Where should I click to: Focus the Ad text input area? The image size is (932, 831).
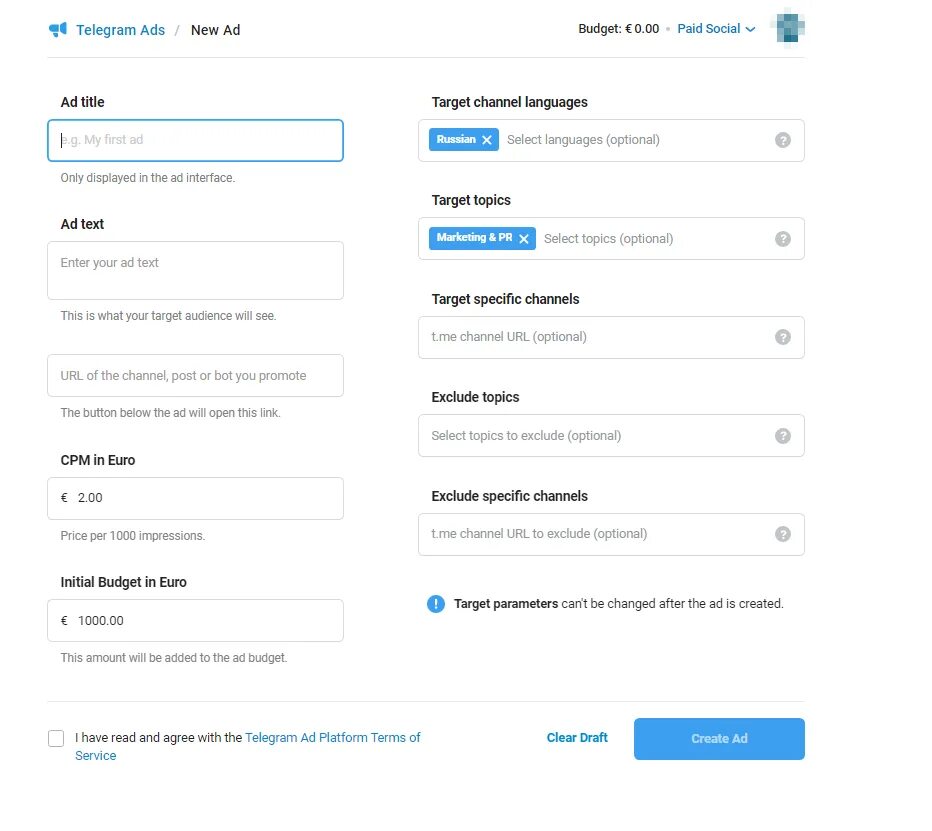(195, 270)
